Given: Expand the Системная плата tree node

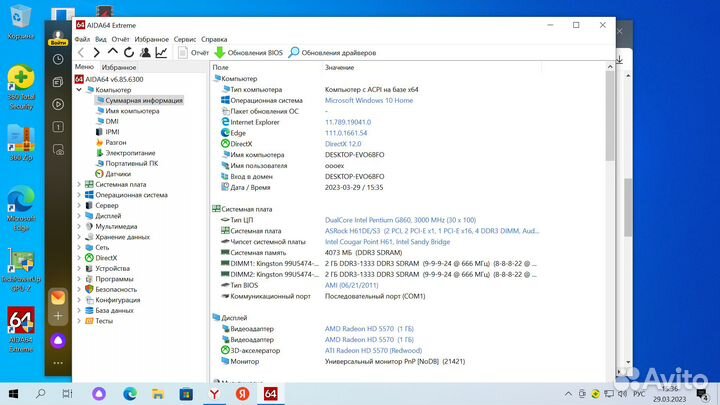Looking at the screenshot, I should (x=79, y=185).
